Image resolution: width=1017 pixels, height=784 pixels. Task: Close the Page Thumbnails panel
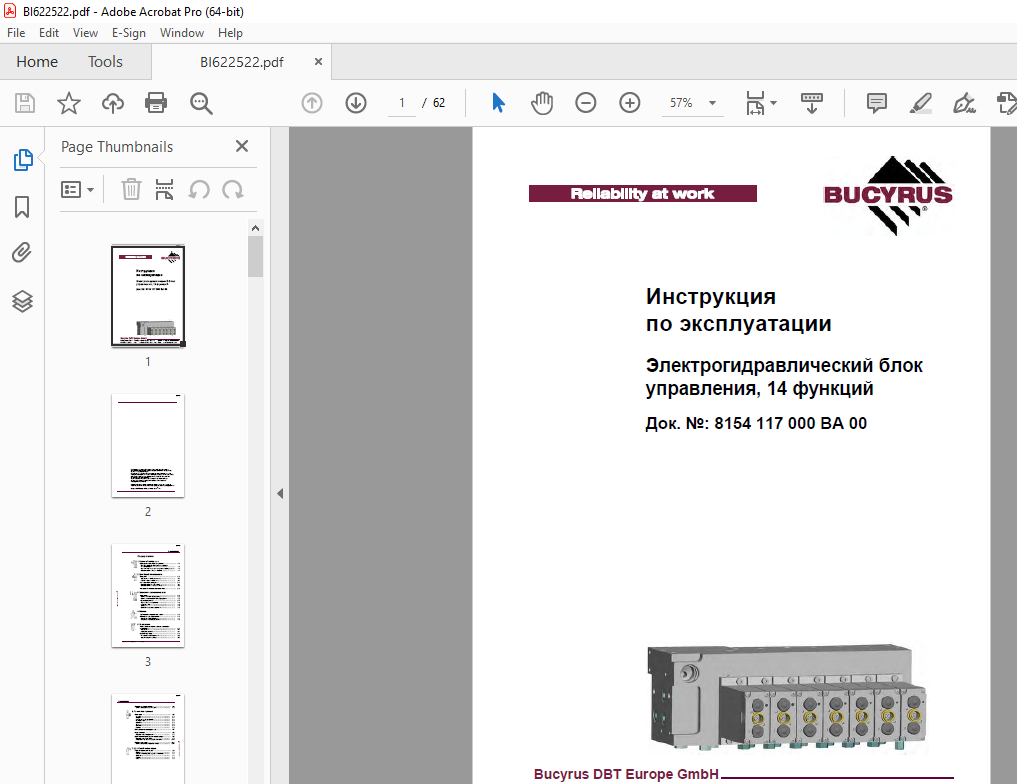coord(242,146)
